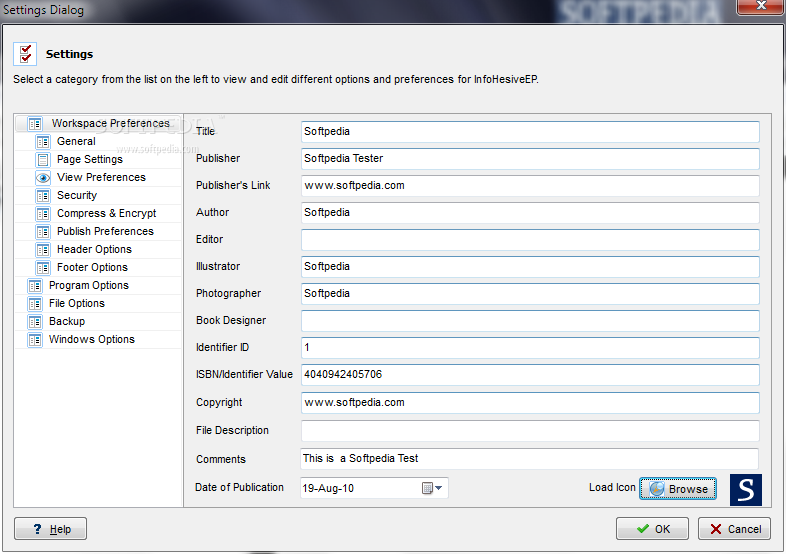Image resolution: width=786 pixels, height=554 pixels.
Task: Click the Comments field
Action: 529,459
